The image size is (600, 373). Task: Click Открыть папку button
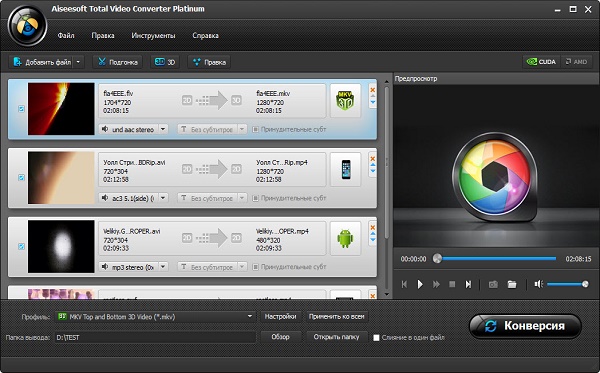[x=337, y=337]
